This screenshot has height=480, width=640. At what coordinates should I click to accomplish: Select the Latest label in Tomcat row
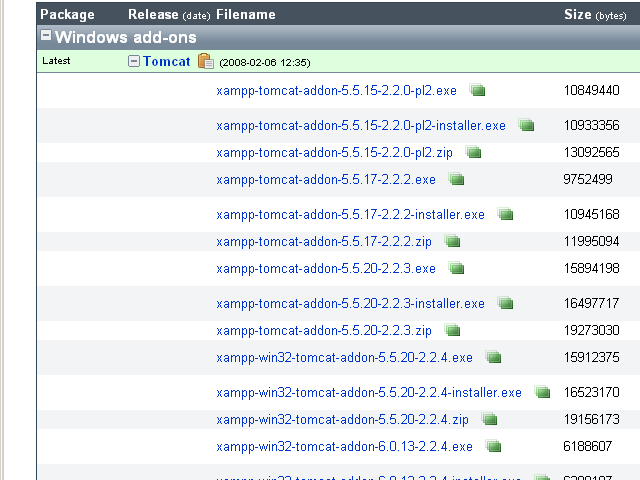click(56, 61)
